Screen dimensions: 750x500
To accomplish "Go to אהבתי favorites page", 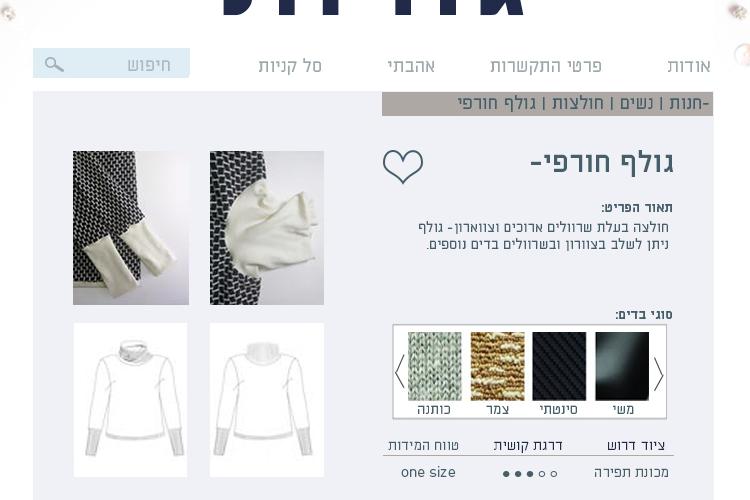I will 411,66.
